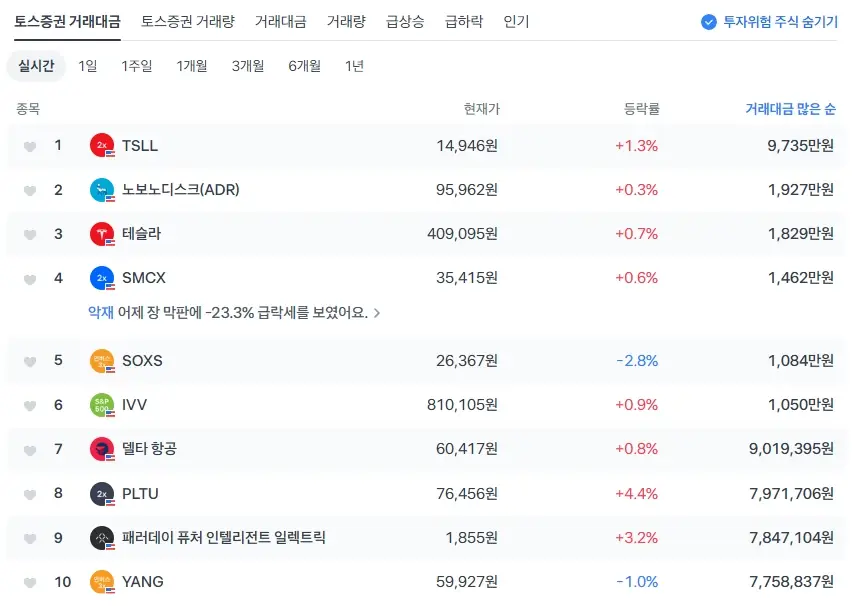
Task: Click the SMCX stock logo icon
Action: [x=102, y=278]
